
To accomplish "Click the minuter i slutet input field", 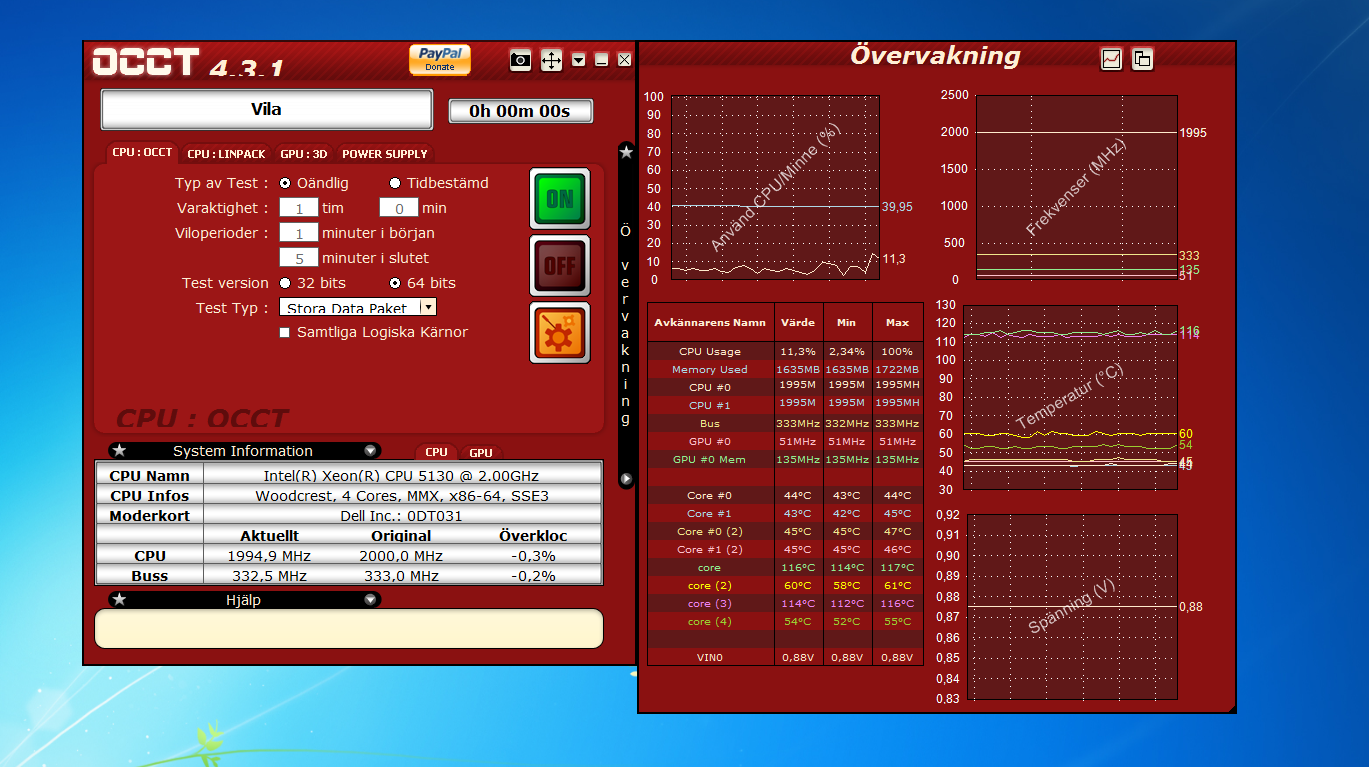I will pos(299,258).
